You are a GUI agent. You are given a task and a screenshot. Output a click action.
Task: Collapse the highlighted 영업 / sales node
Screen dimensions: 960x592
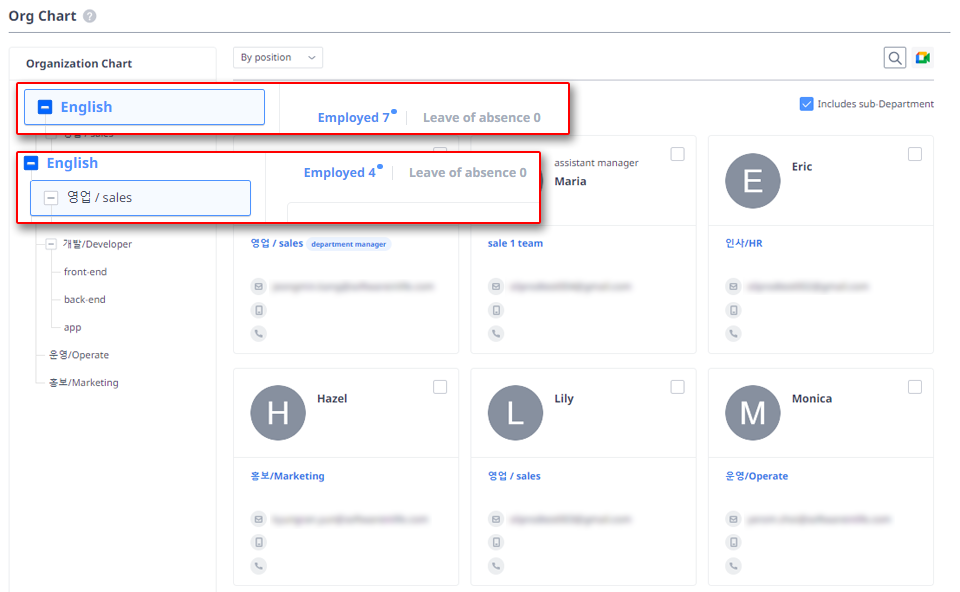pos(51,198)
